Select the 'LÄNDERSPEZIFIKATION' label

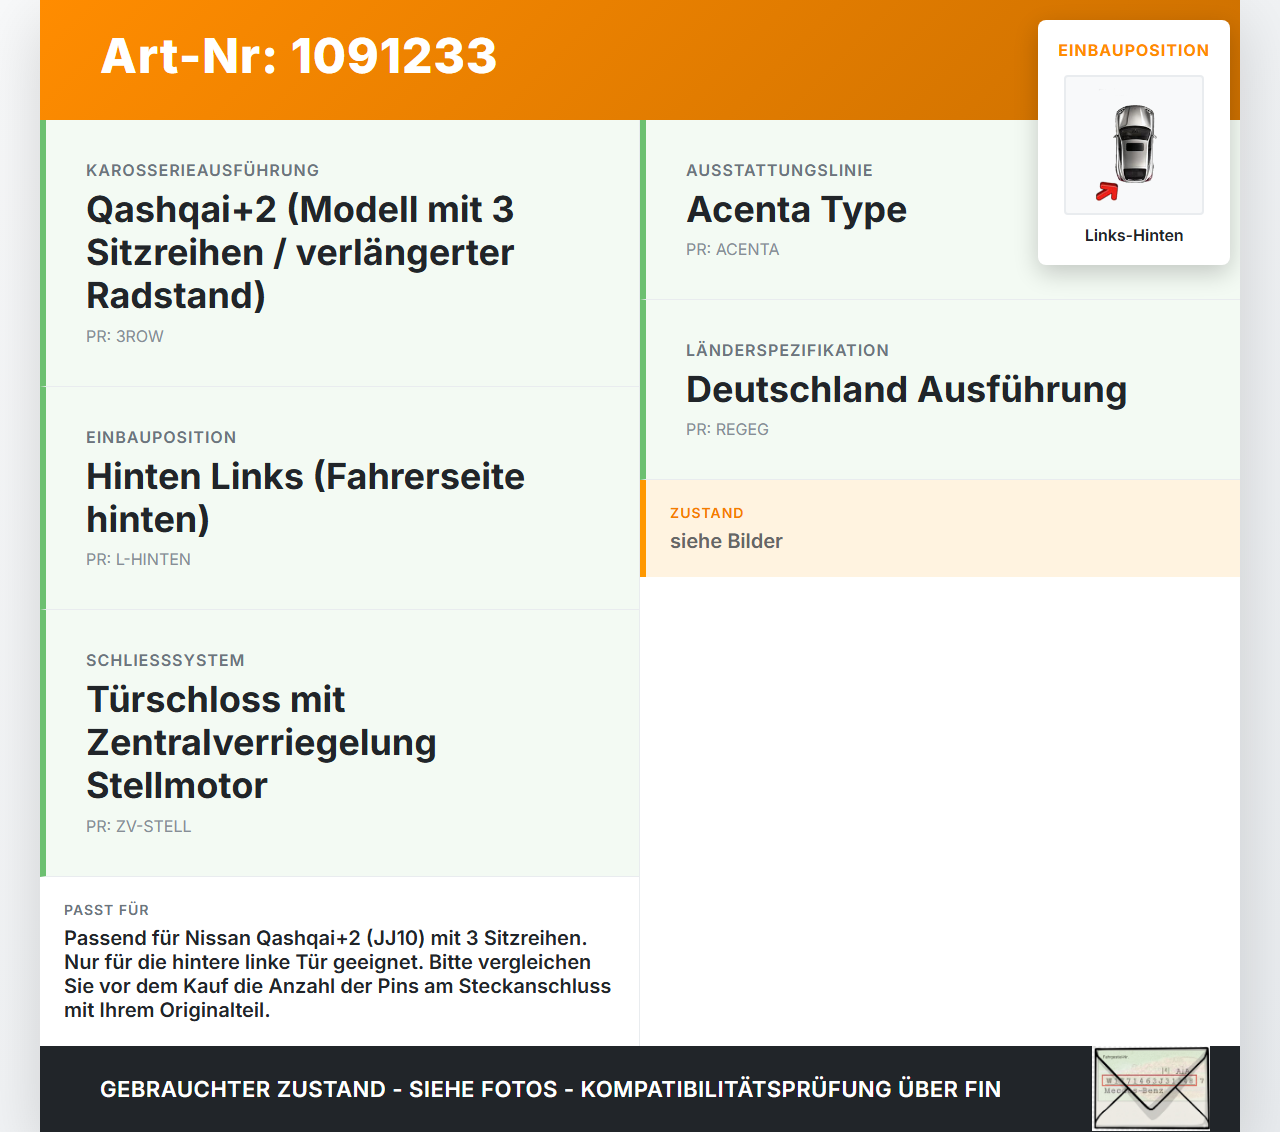click(x=787, y=350)
